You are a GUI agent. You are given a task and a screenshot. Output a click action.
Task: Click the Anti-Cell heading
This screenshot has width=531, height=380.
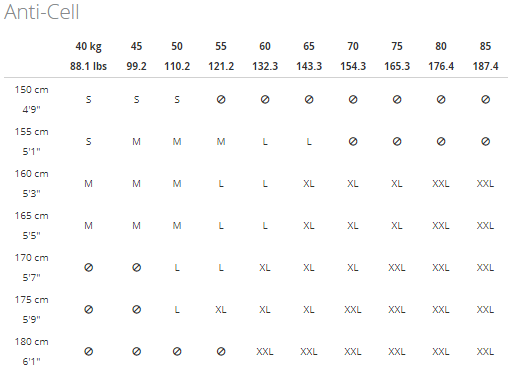pos(42,12)
